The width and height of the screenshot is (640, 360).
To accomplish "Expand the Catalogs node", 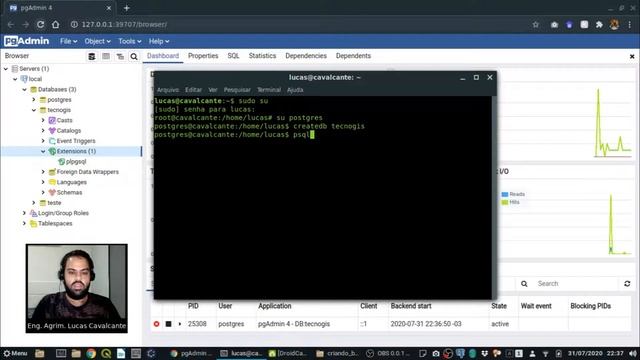I will click(43, 131).
